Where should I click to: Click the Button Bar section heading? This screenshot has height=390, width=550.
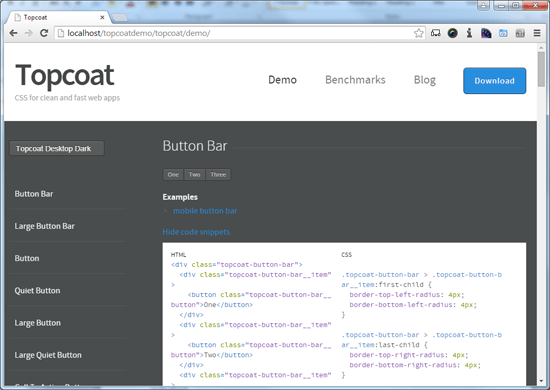(195, 146)
